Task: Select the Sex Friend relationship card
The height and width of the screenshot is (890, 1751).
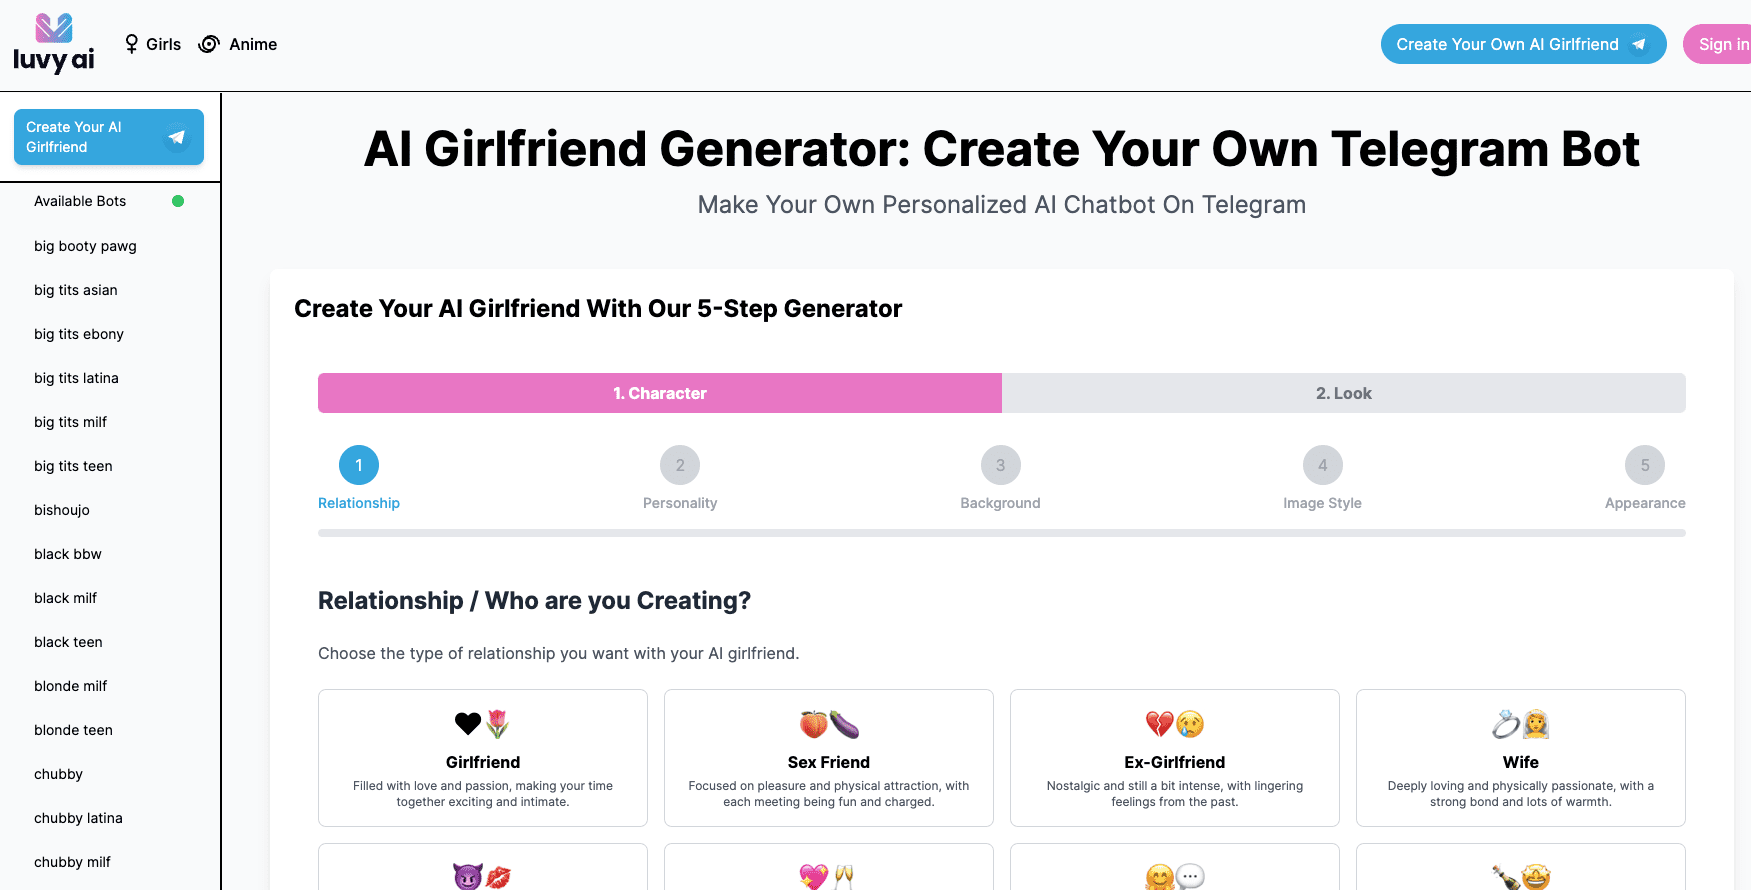Action: pos(828,758)
